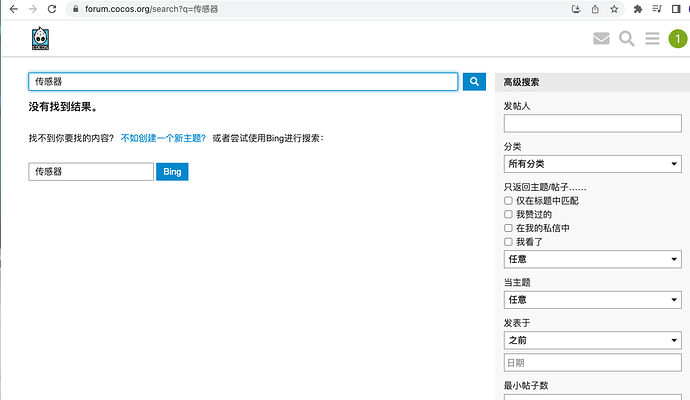Toggle the browser side panel icon

pos(676,9)
